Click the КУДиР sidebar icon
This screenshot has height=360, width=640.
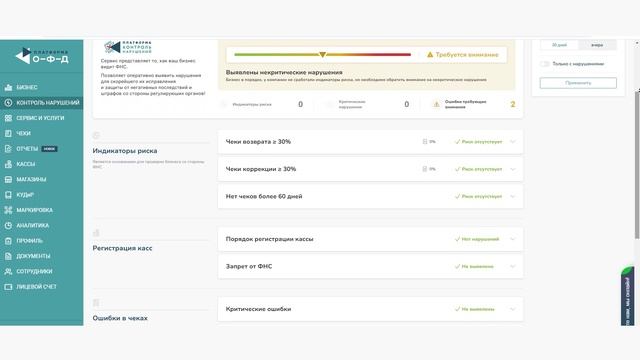tap(8, 195)
